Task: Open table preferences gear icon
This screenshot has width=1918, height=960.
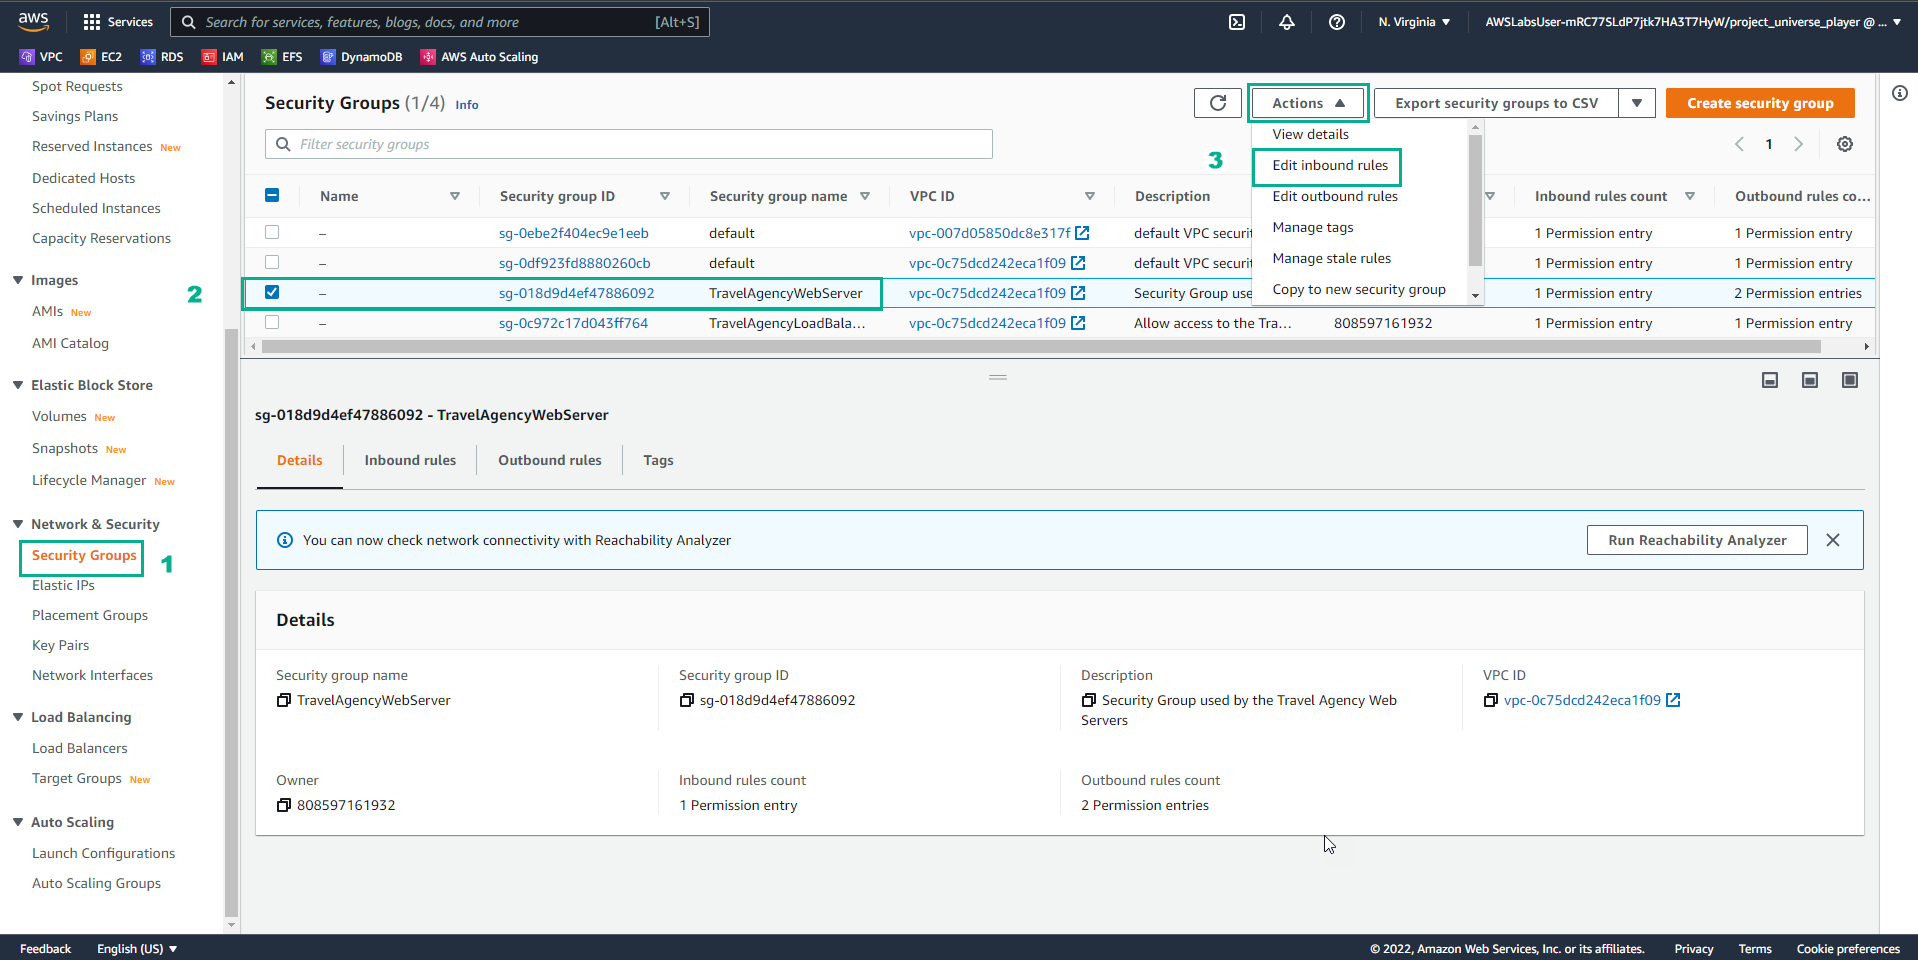Action: (x=1845, y=144)
